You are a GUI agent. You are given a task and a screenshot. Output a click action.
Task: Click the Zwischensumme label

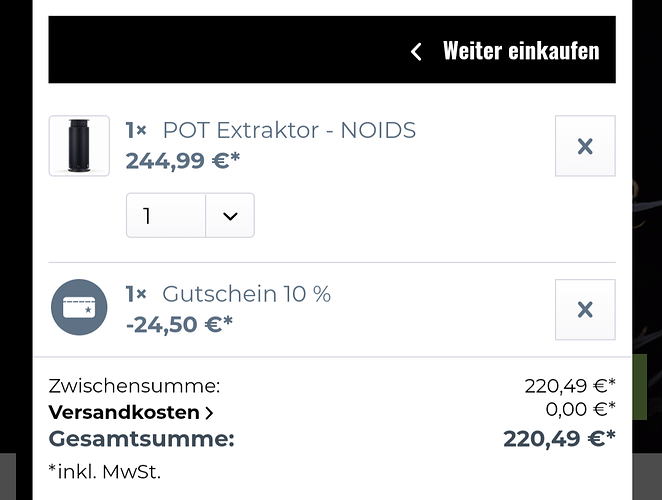click(134, 386)
